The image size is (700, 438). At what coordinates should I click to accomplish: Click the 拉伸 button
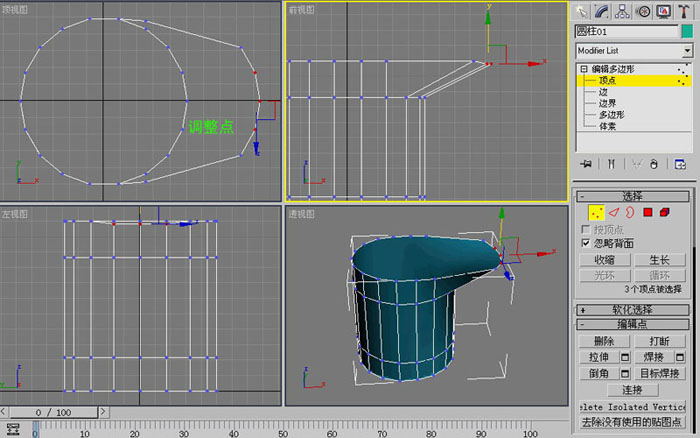(x=599, y=357)
